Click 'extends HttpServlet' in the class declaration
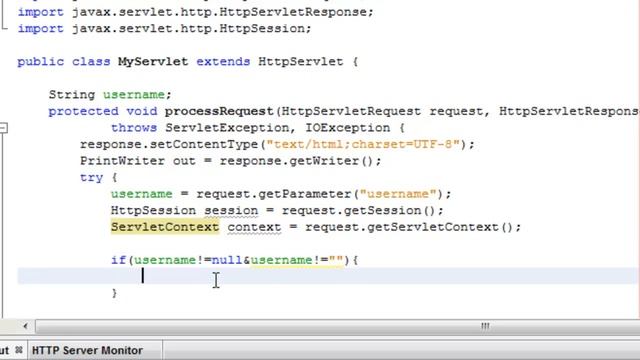640x360 pixels. point(270,62)
